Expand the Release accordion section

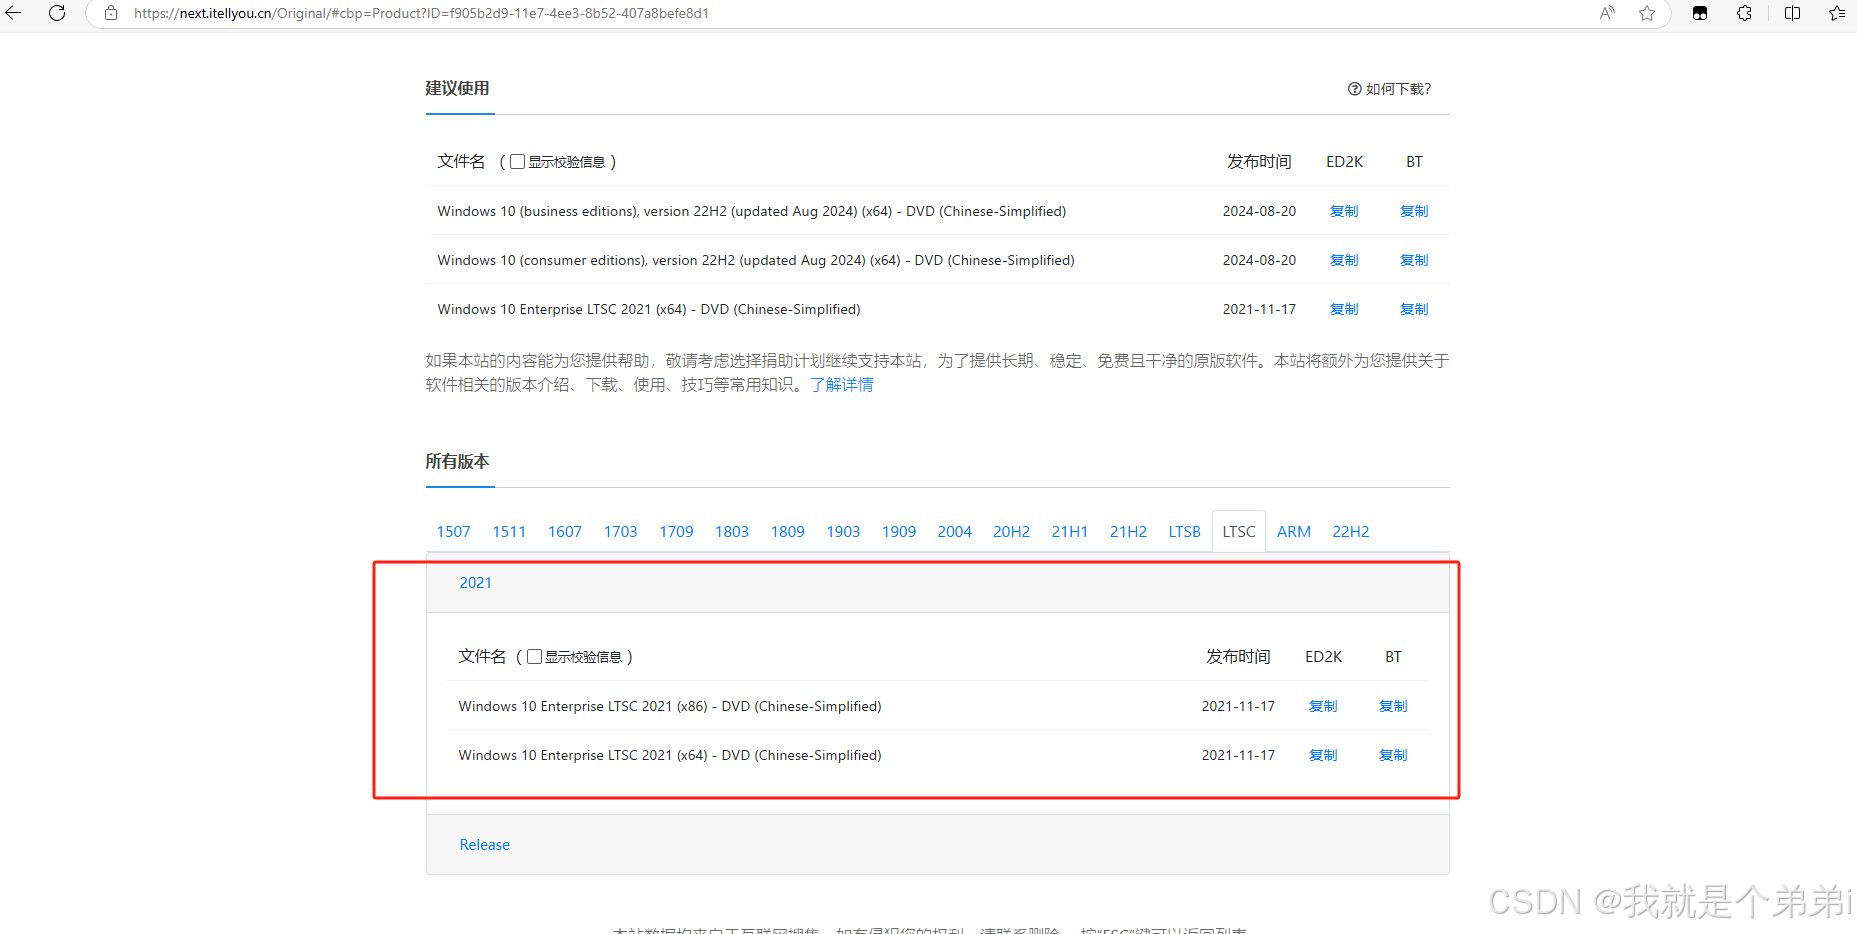pos(938,845)
